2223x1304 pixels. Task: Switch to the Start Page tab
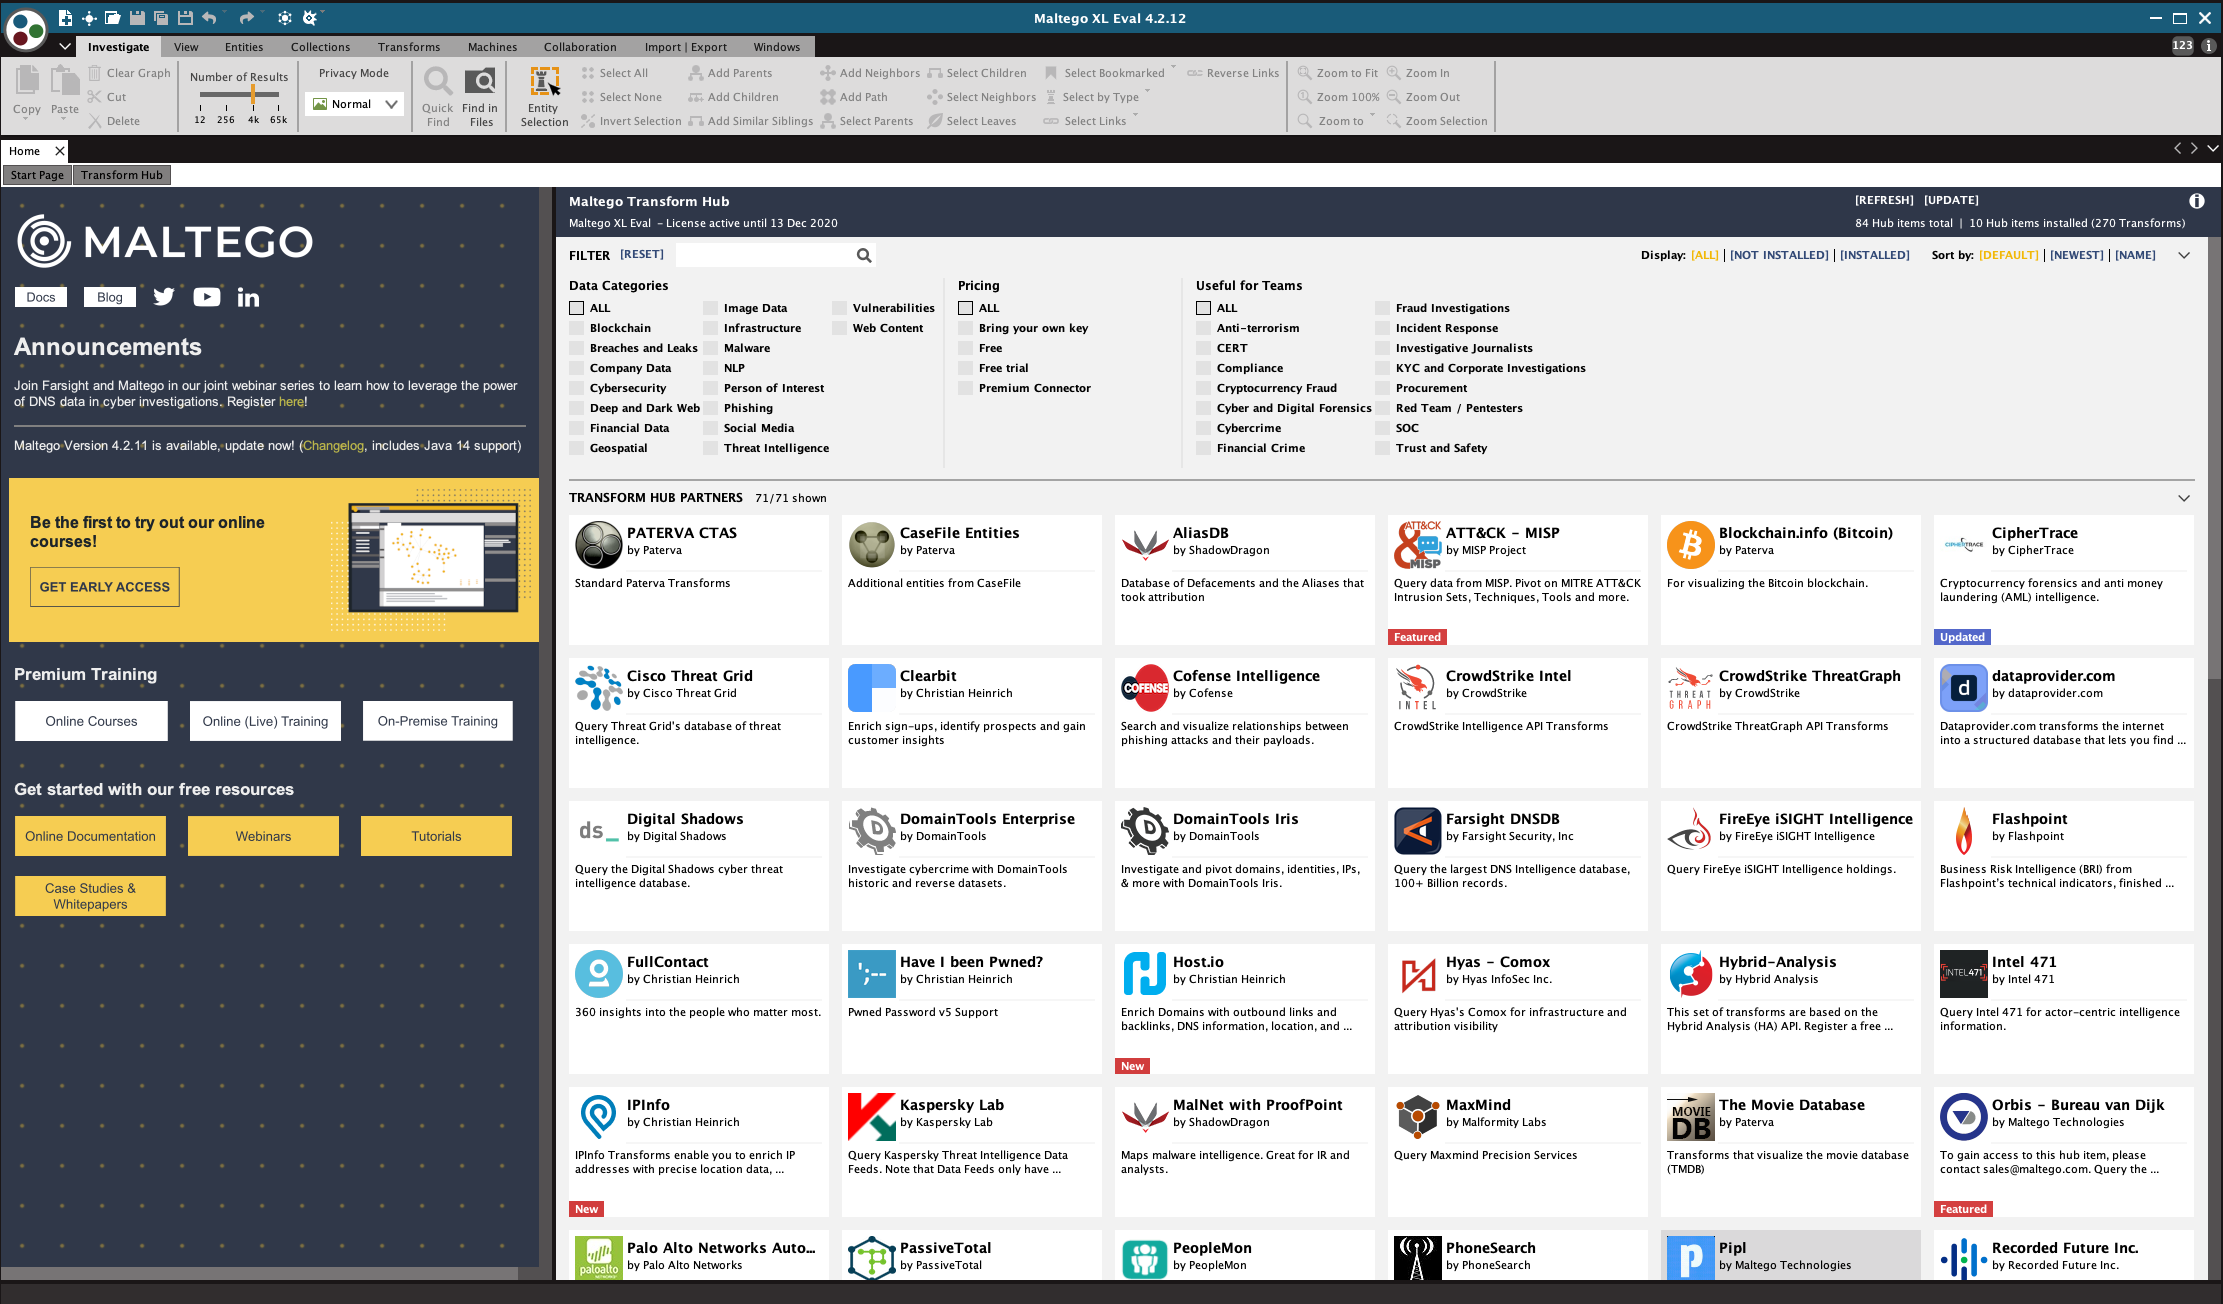pyautogui.click(x=37, y=175)
